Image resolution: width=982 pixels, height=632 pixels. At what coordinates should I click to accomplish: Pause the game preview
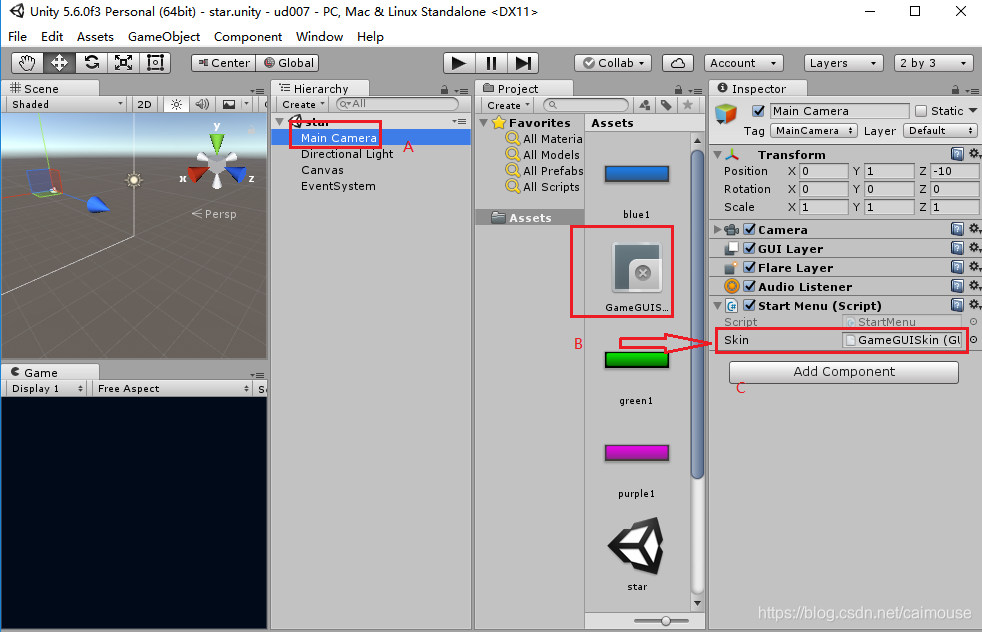(x=491, y=63)
